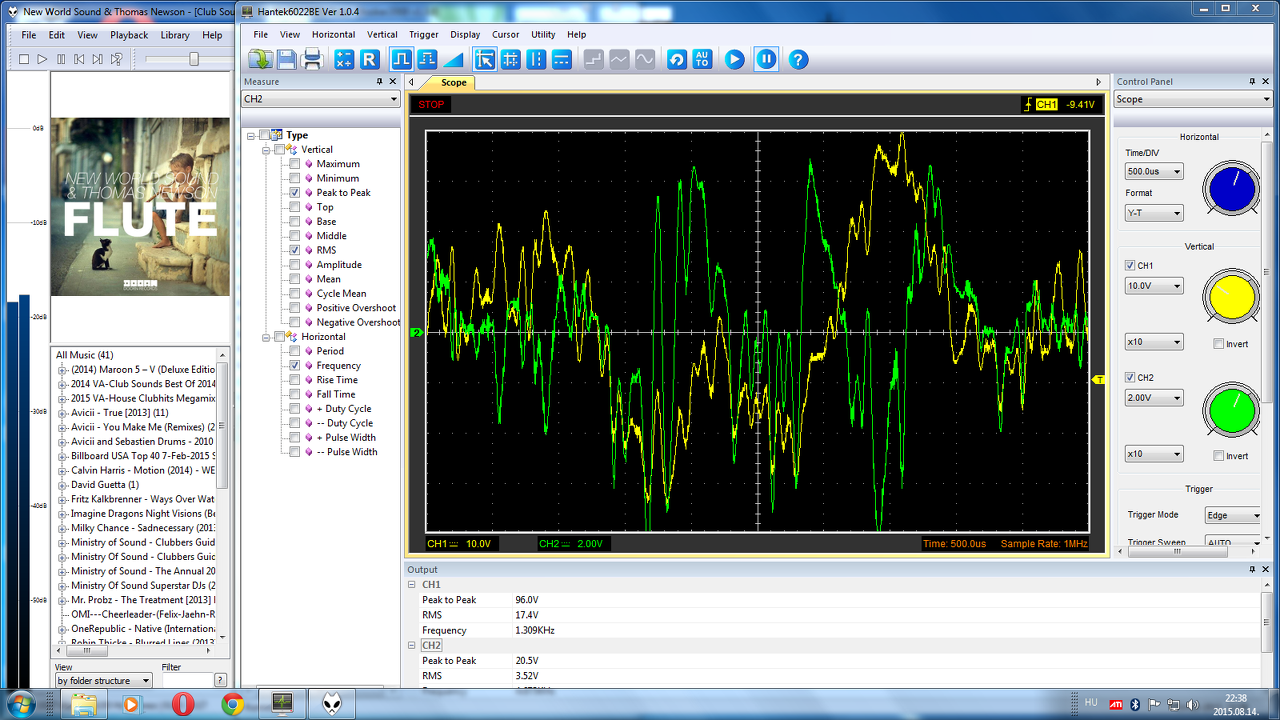
Task: Open the Format Y-T dropdown
Action: pyautogui.click(x=1154, y=213)
